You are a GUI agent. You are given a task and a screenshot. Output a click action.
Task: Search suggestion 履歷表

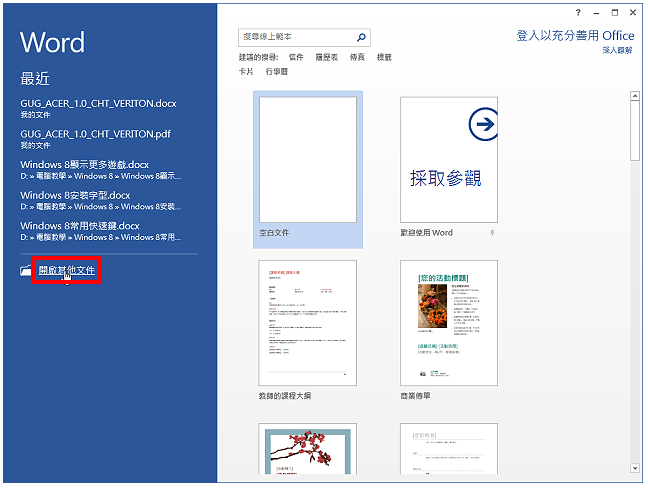326,57
